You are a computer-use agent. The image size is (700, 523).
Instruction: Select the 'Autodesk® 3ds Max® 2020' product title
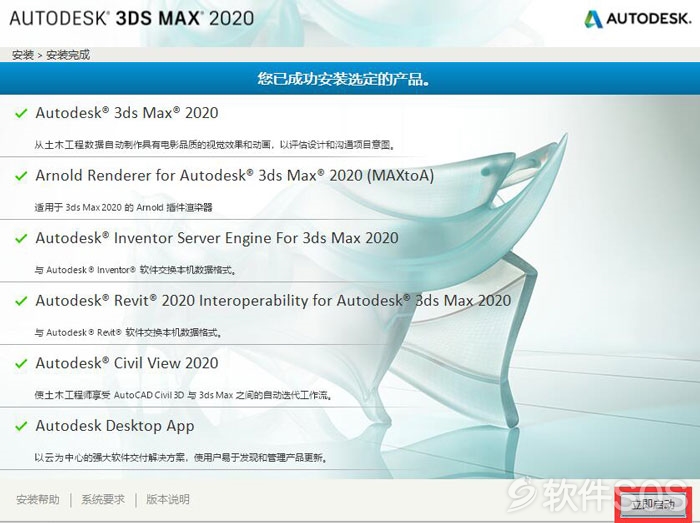[127, 112]
